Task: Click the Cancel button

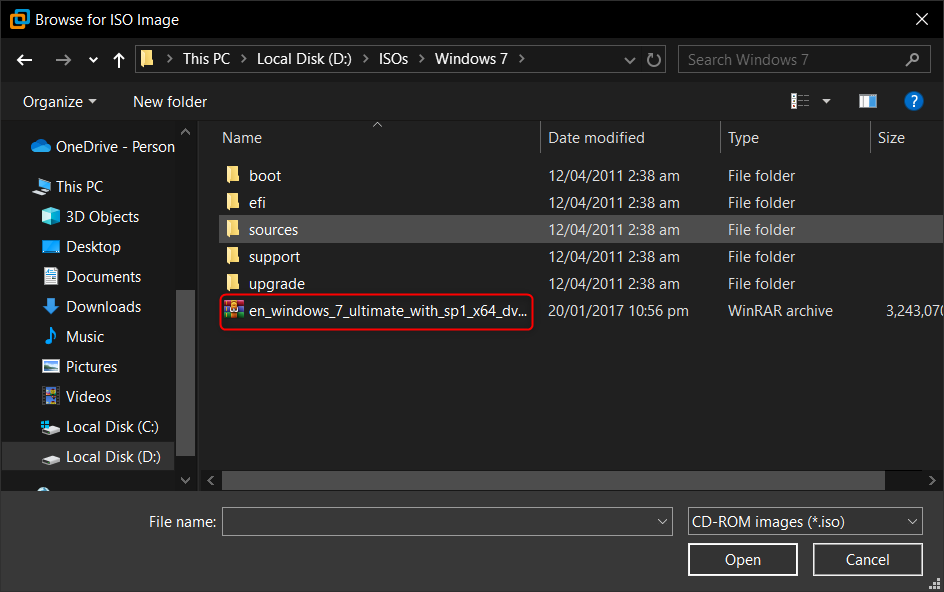Action: click(868, 559)
